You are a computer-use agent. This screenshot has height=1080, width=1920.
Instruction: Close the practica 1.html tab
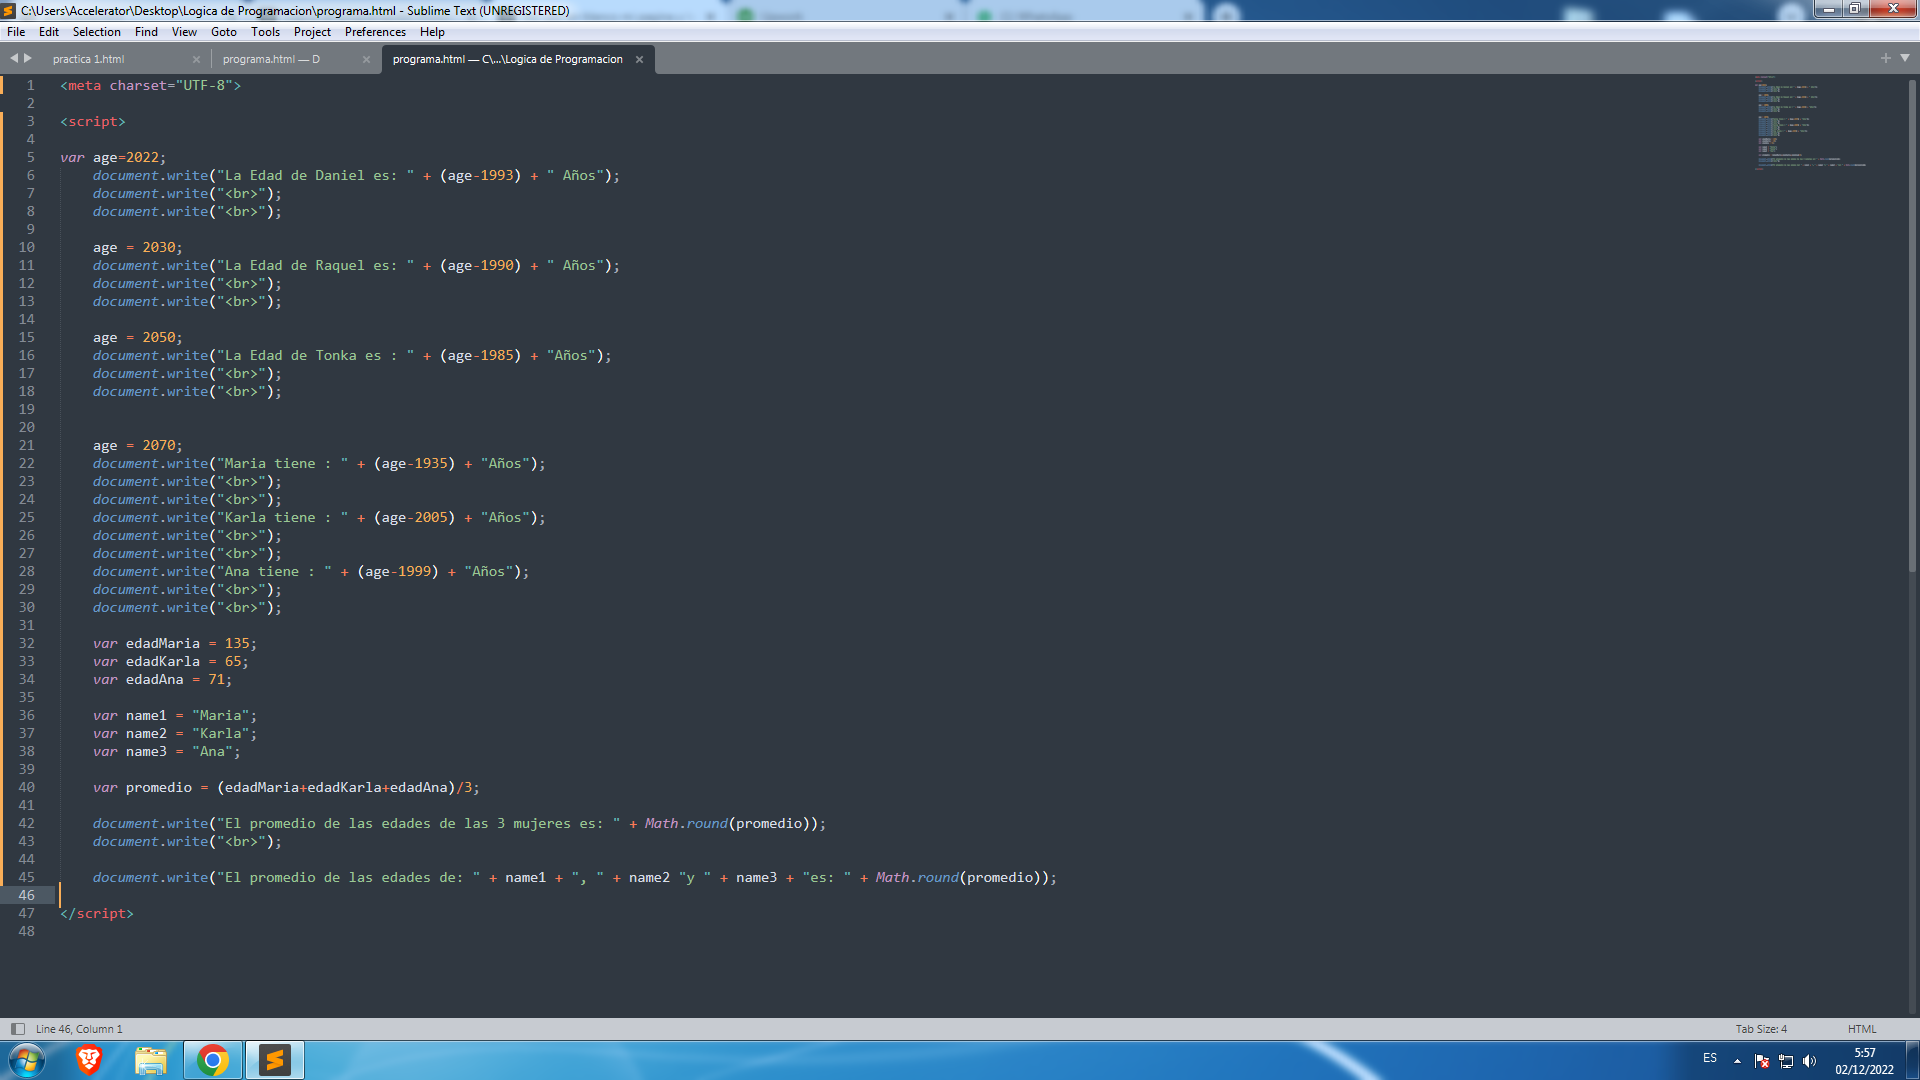pos(196,60)
